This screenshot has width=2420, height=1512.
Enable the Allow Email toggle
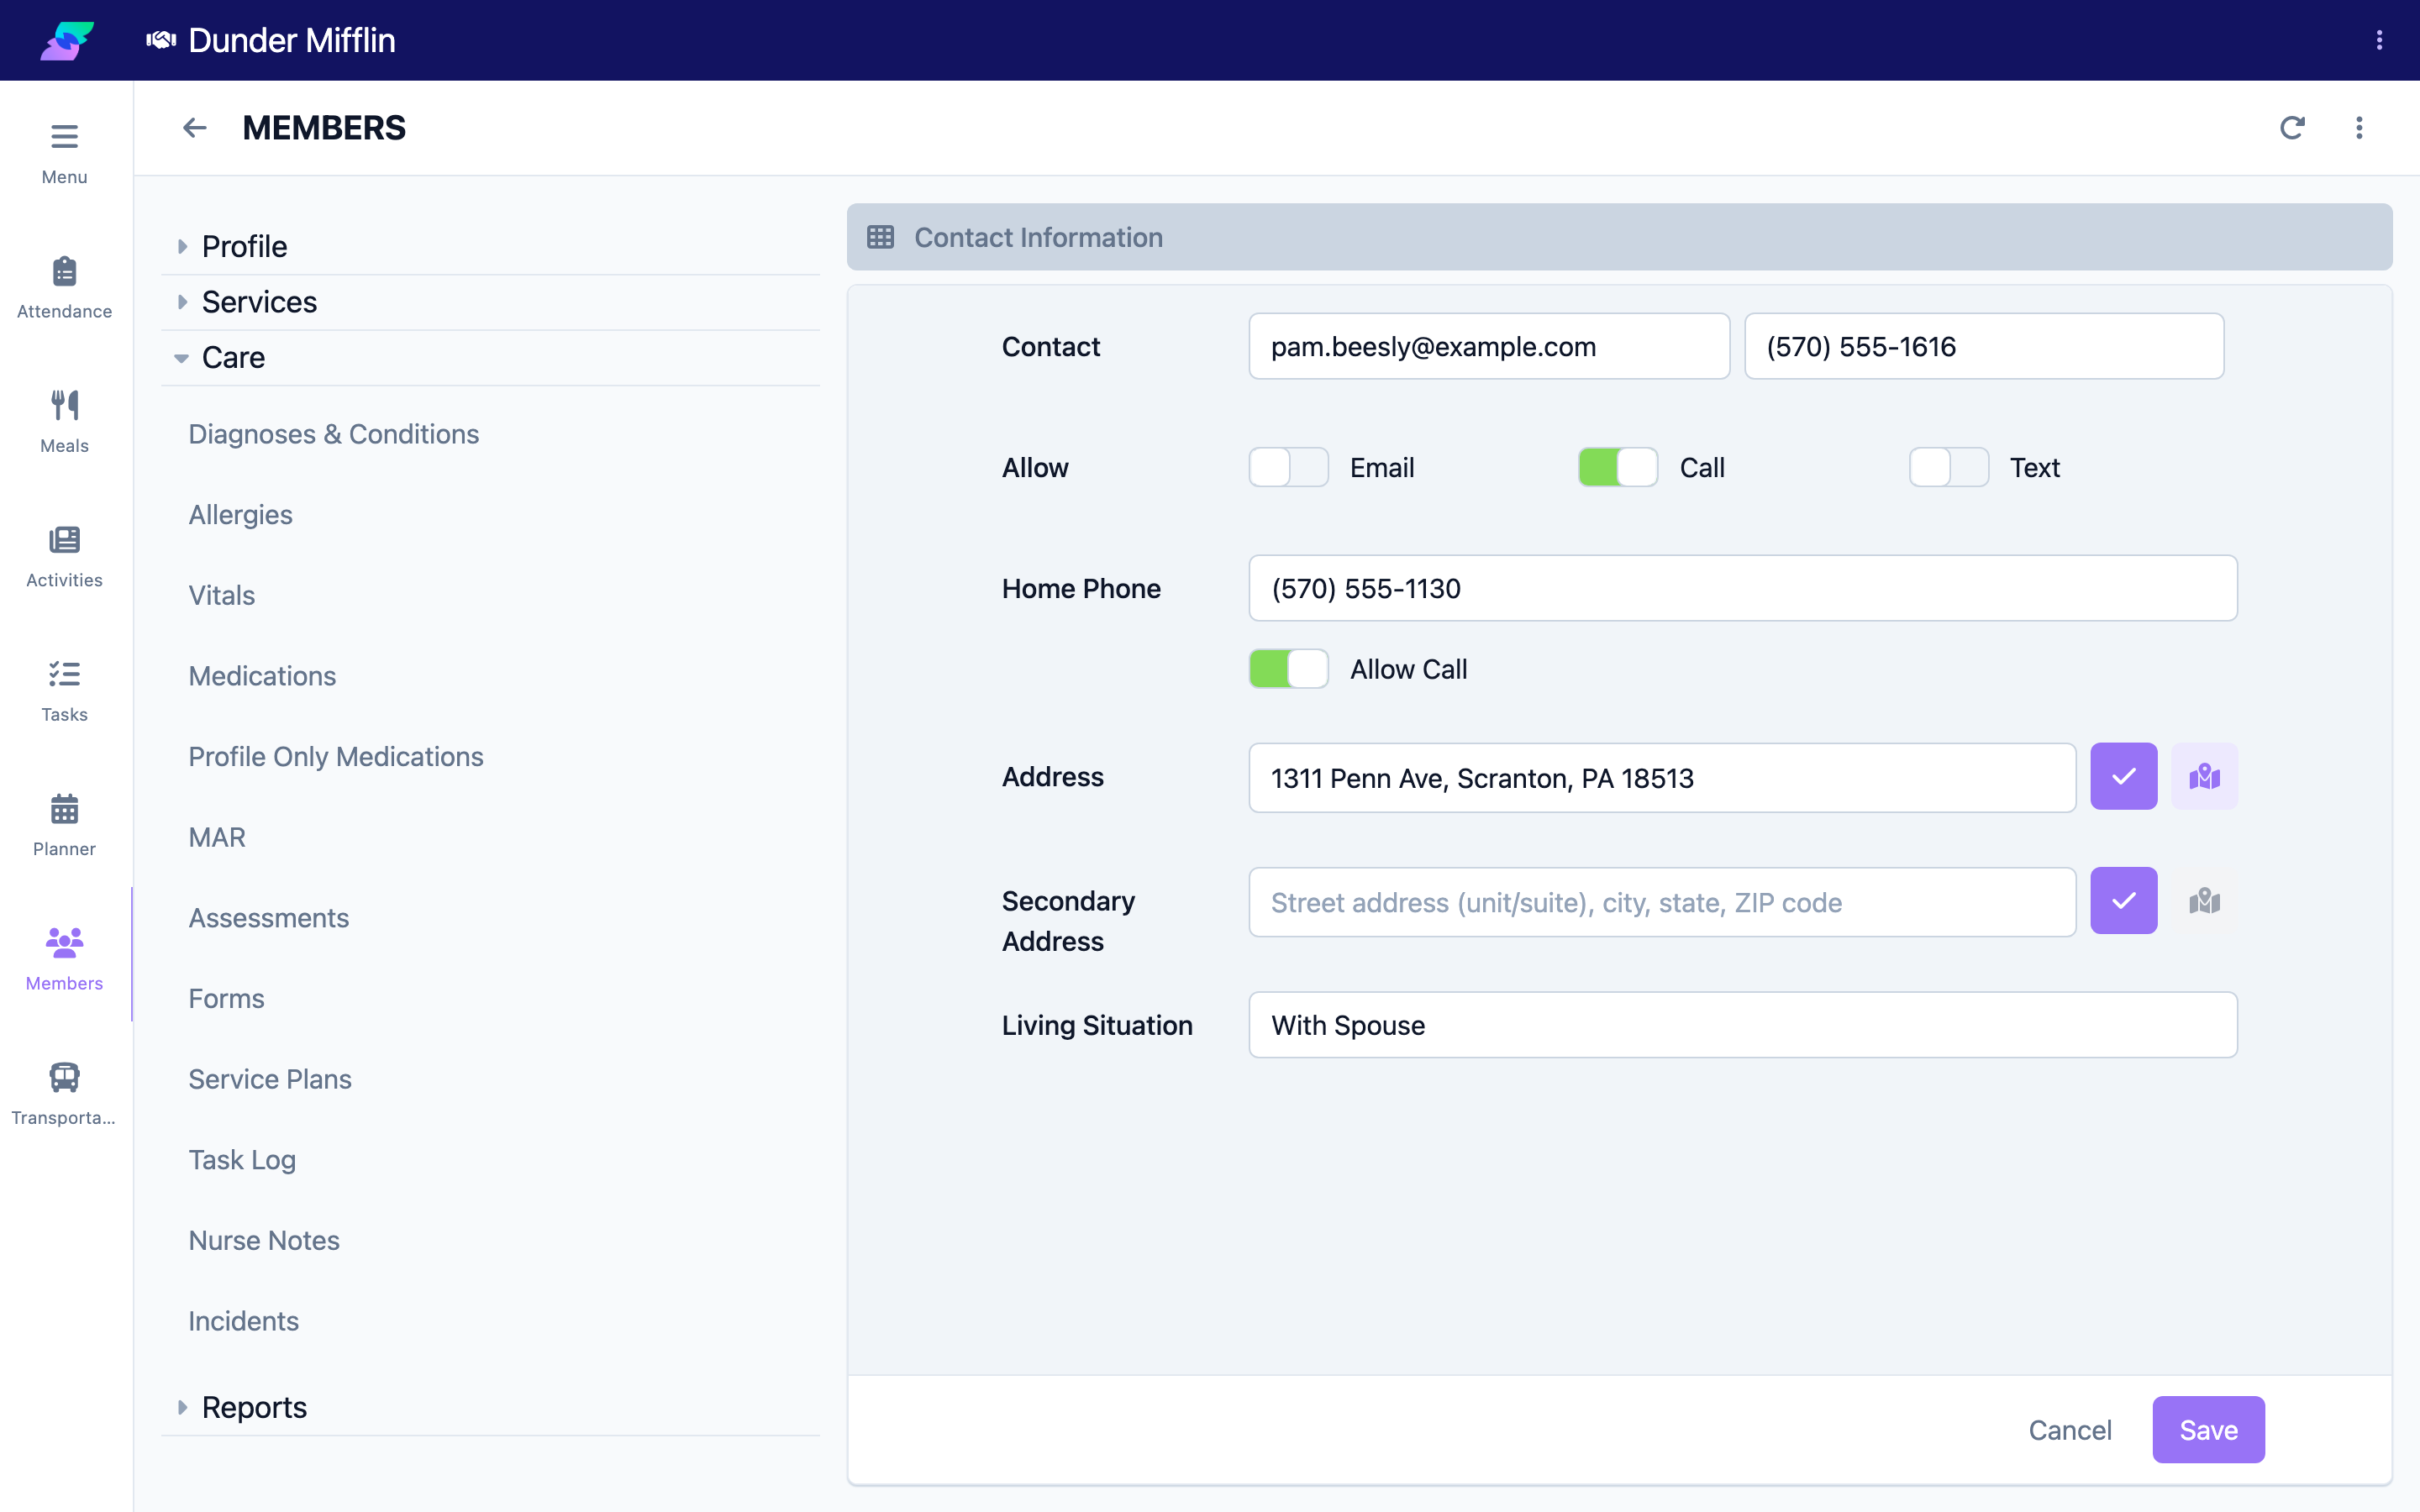1288,467
